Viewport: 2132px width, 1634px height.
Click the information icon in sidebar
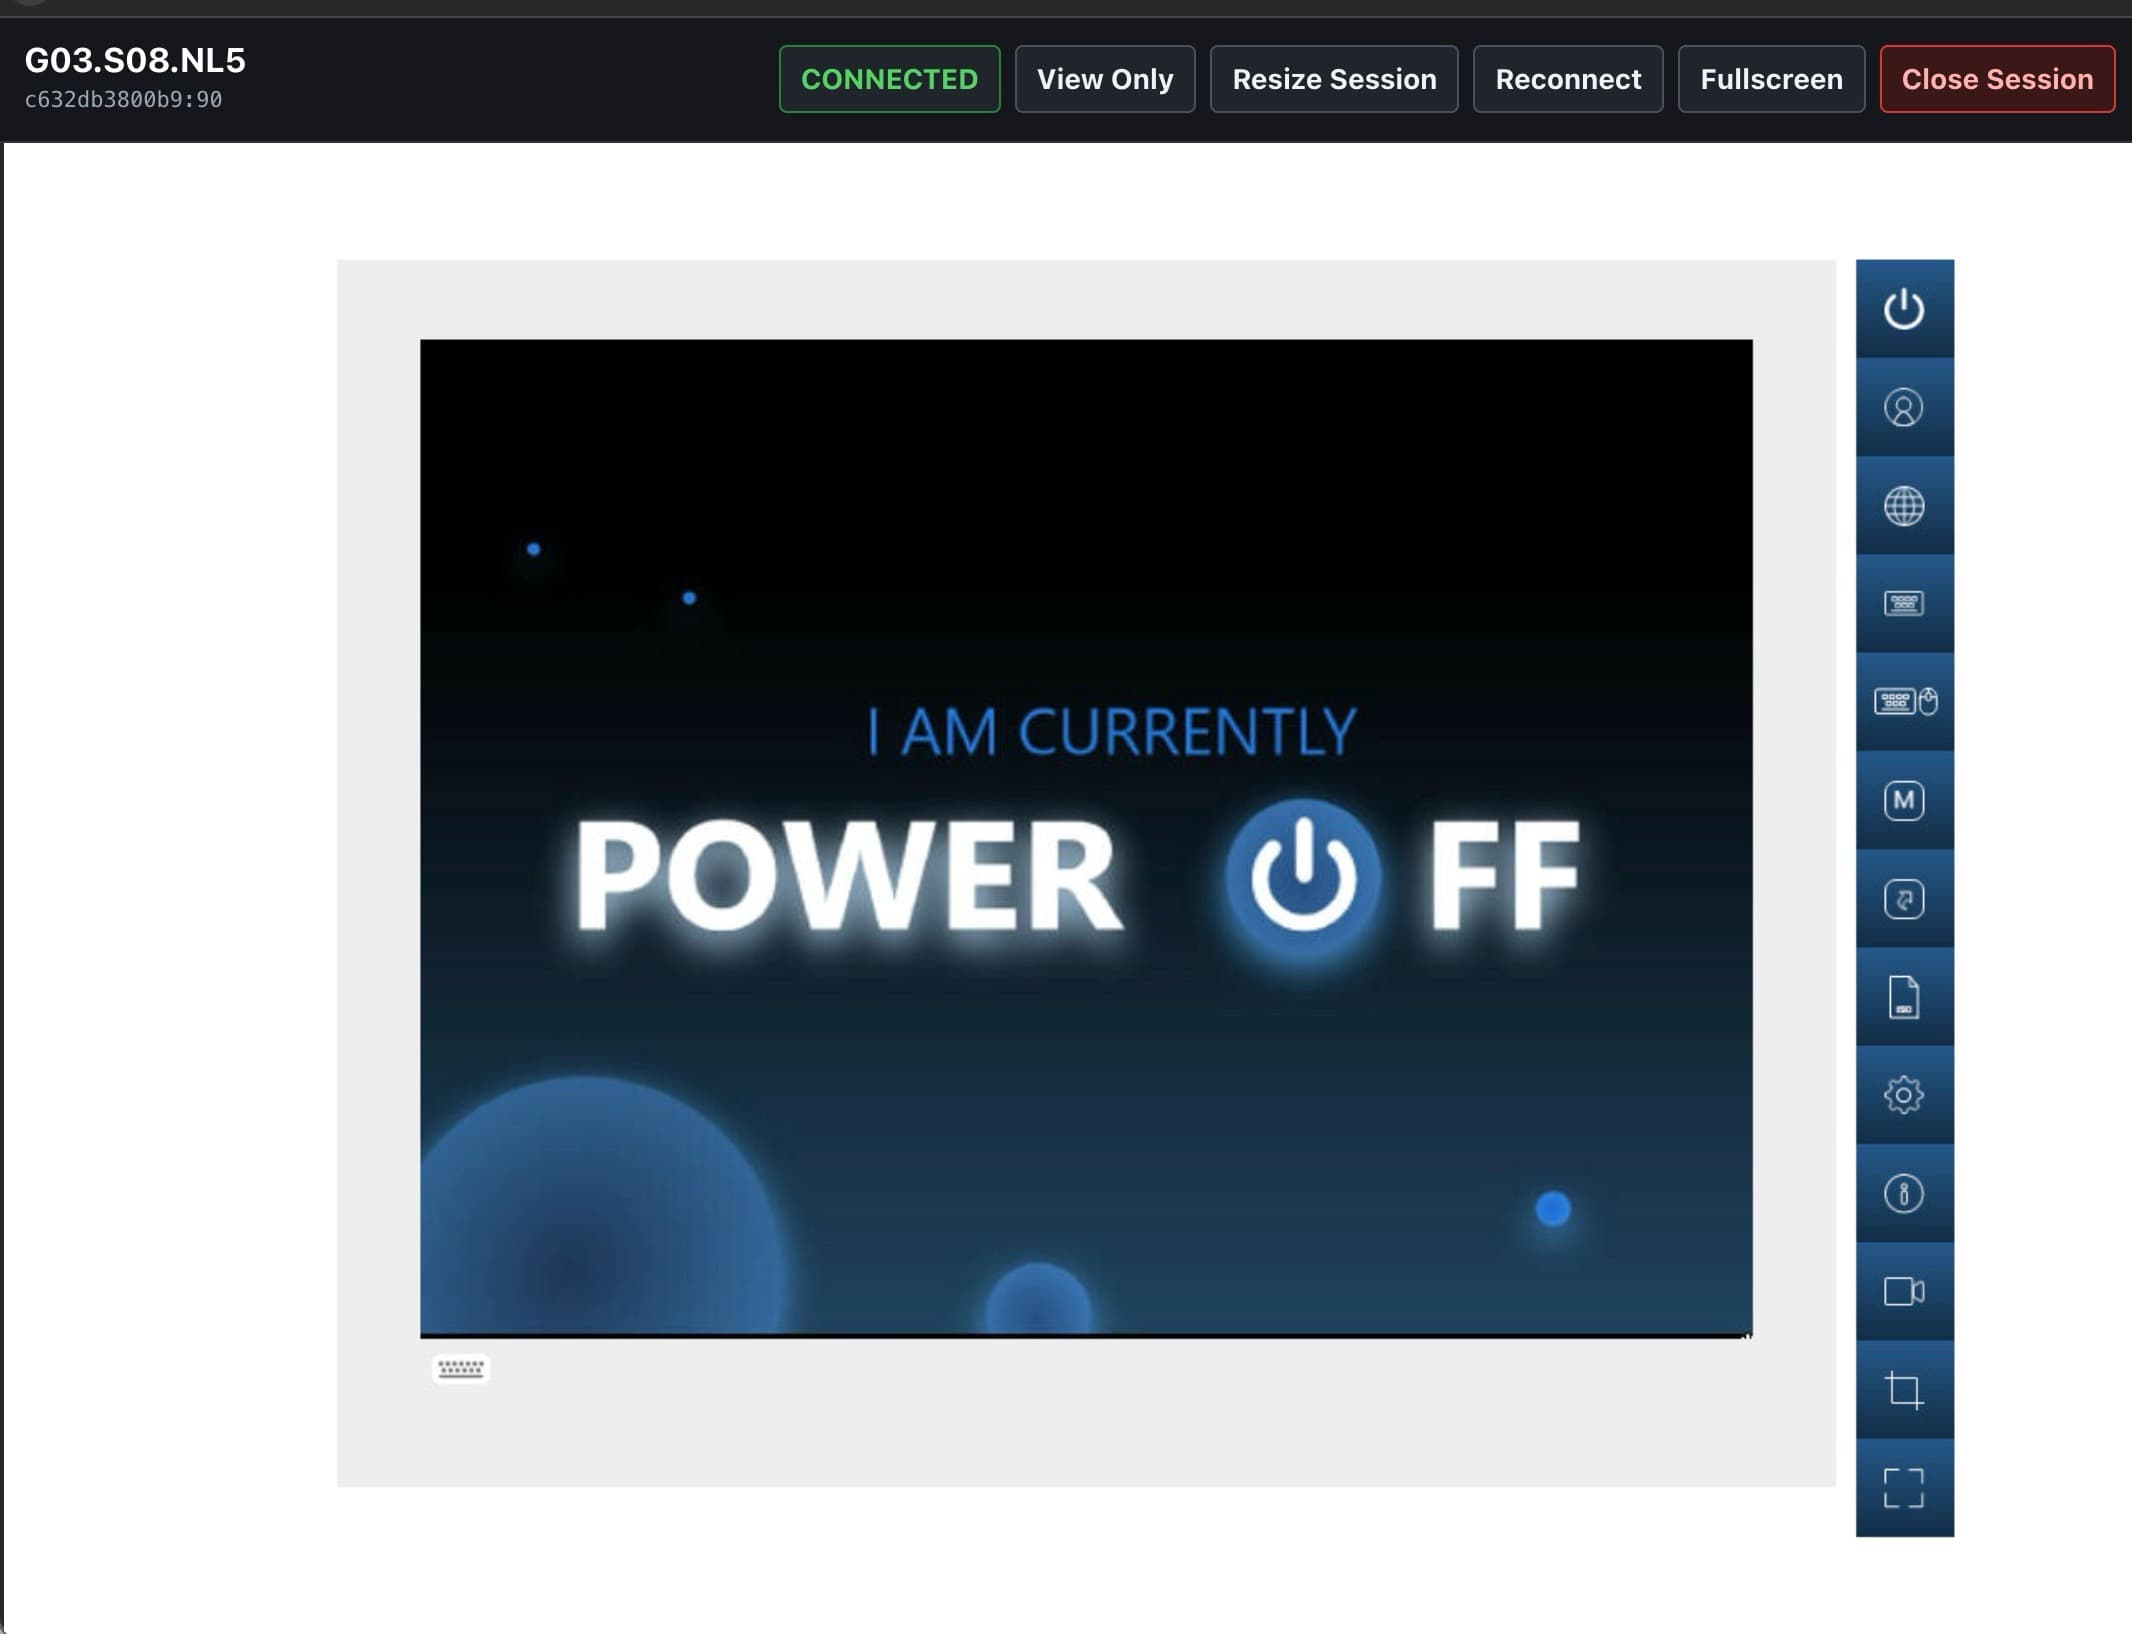1904,1193
